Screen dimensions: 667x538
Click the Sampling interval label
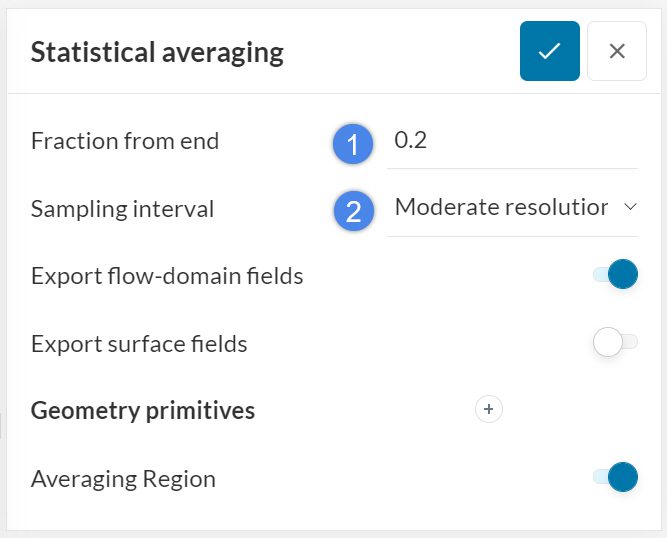[122, 209]
